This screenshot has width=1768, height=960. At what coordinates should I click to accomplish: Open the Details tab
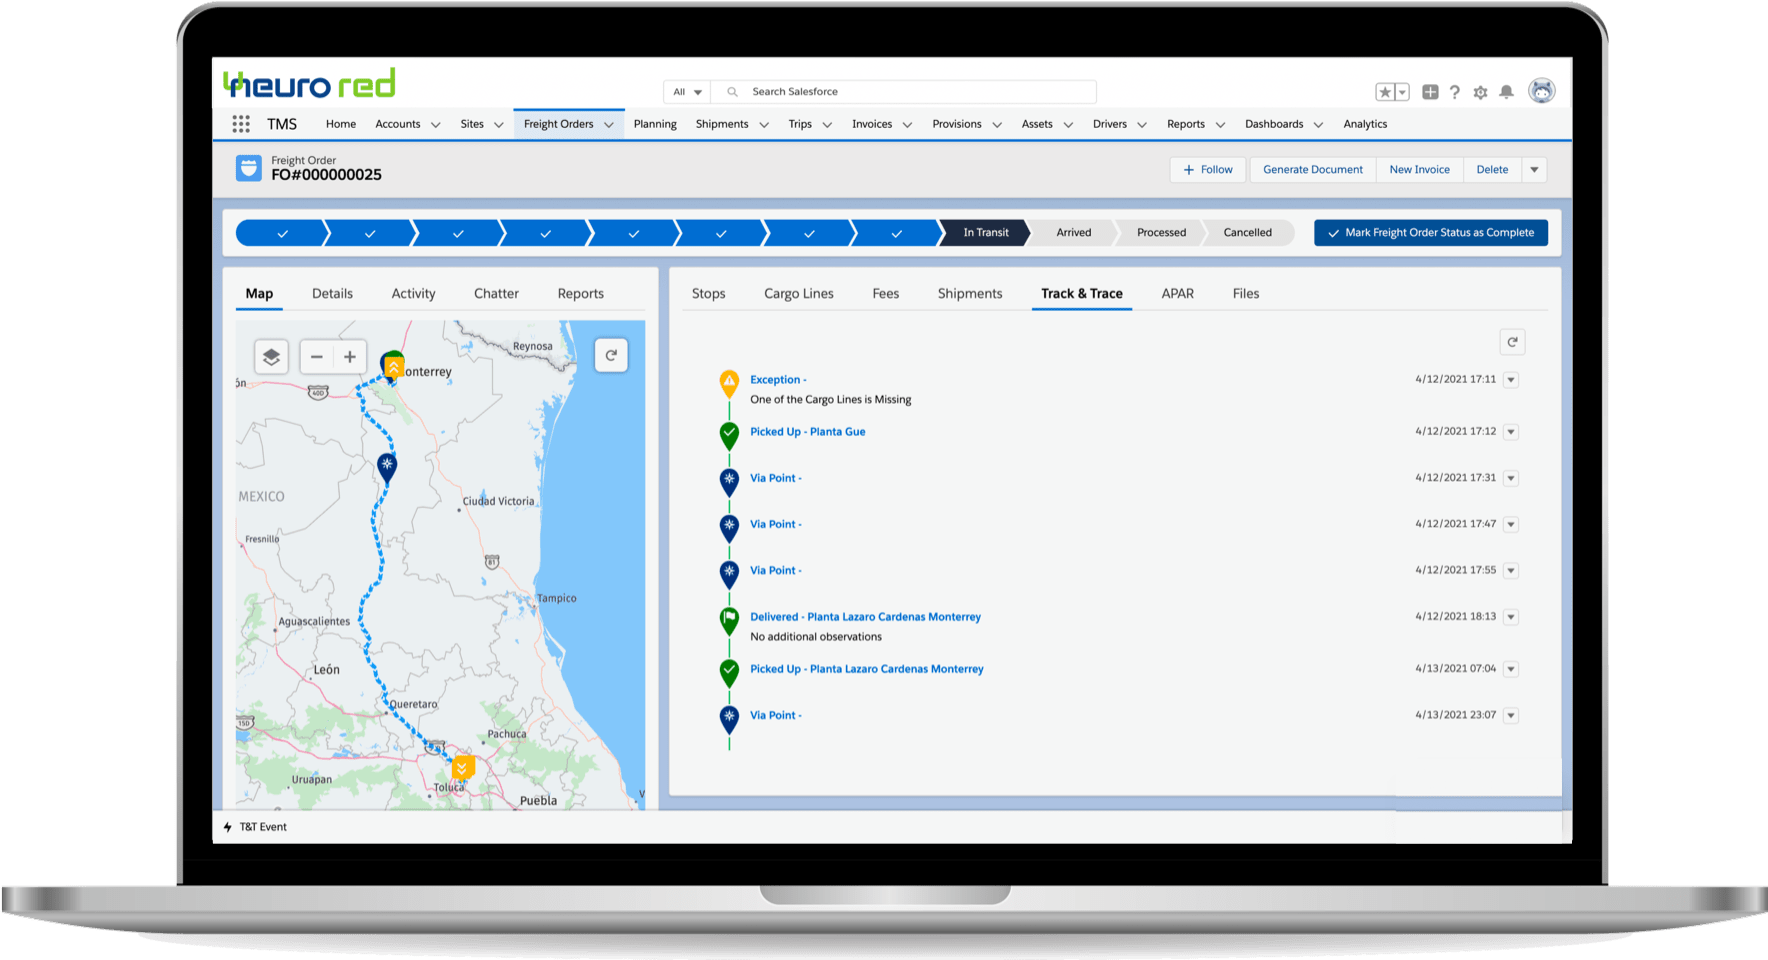coord(332,294)
